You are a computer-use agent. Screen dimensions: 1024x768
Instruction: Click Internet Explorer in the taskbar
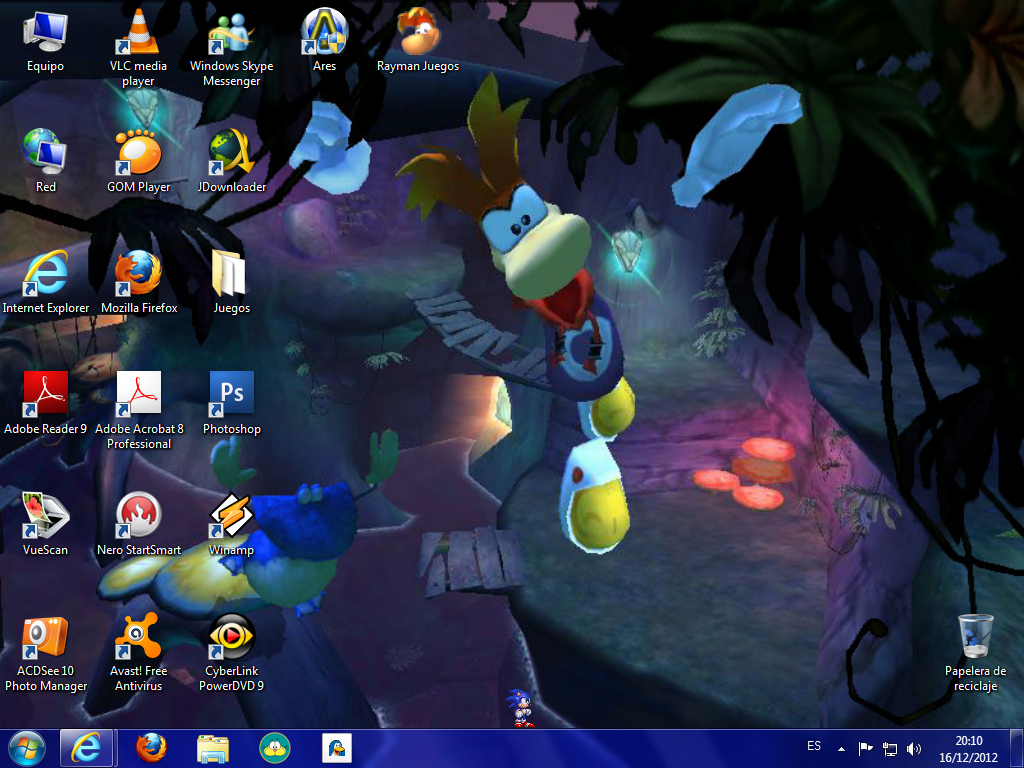87,748
